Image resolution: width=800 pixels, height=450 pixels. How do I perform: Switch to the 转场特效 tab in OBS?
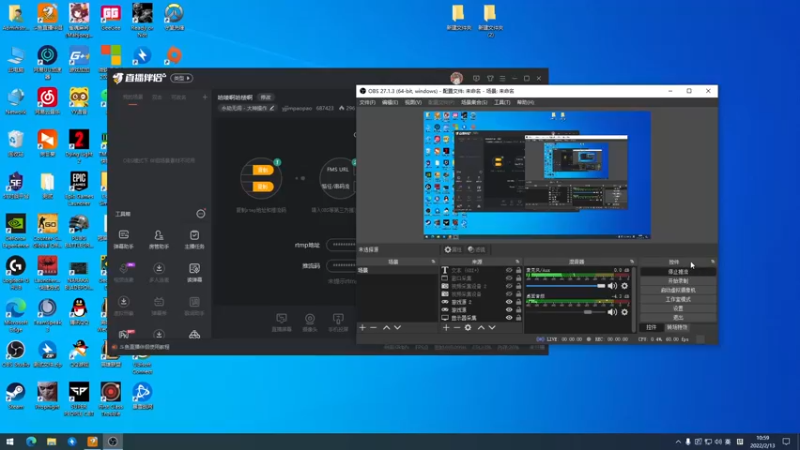677,328
